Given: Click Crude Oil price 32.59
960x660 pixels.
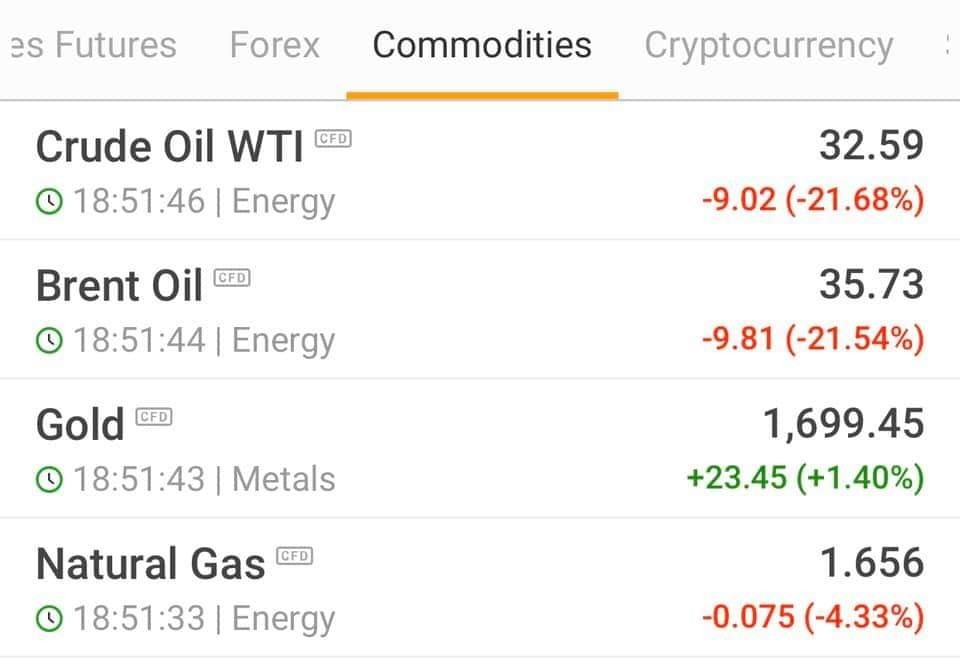Looking at the screenshot, I should pyautogui.click(x=872, y=146).
